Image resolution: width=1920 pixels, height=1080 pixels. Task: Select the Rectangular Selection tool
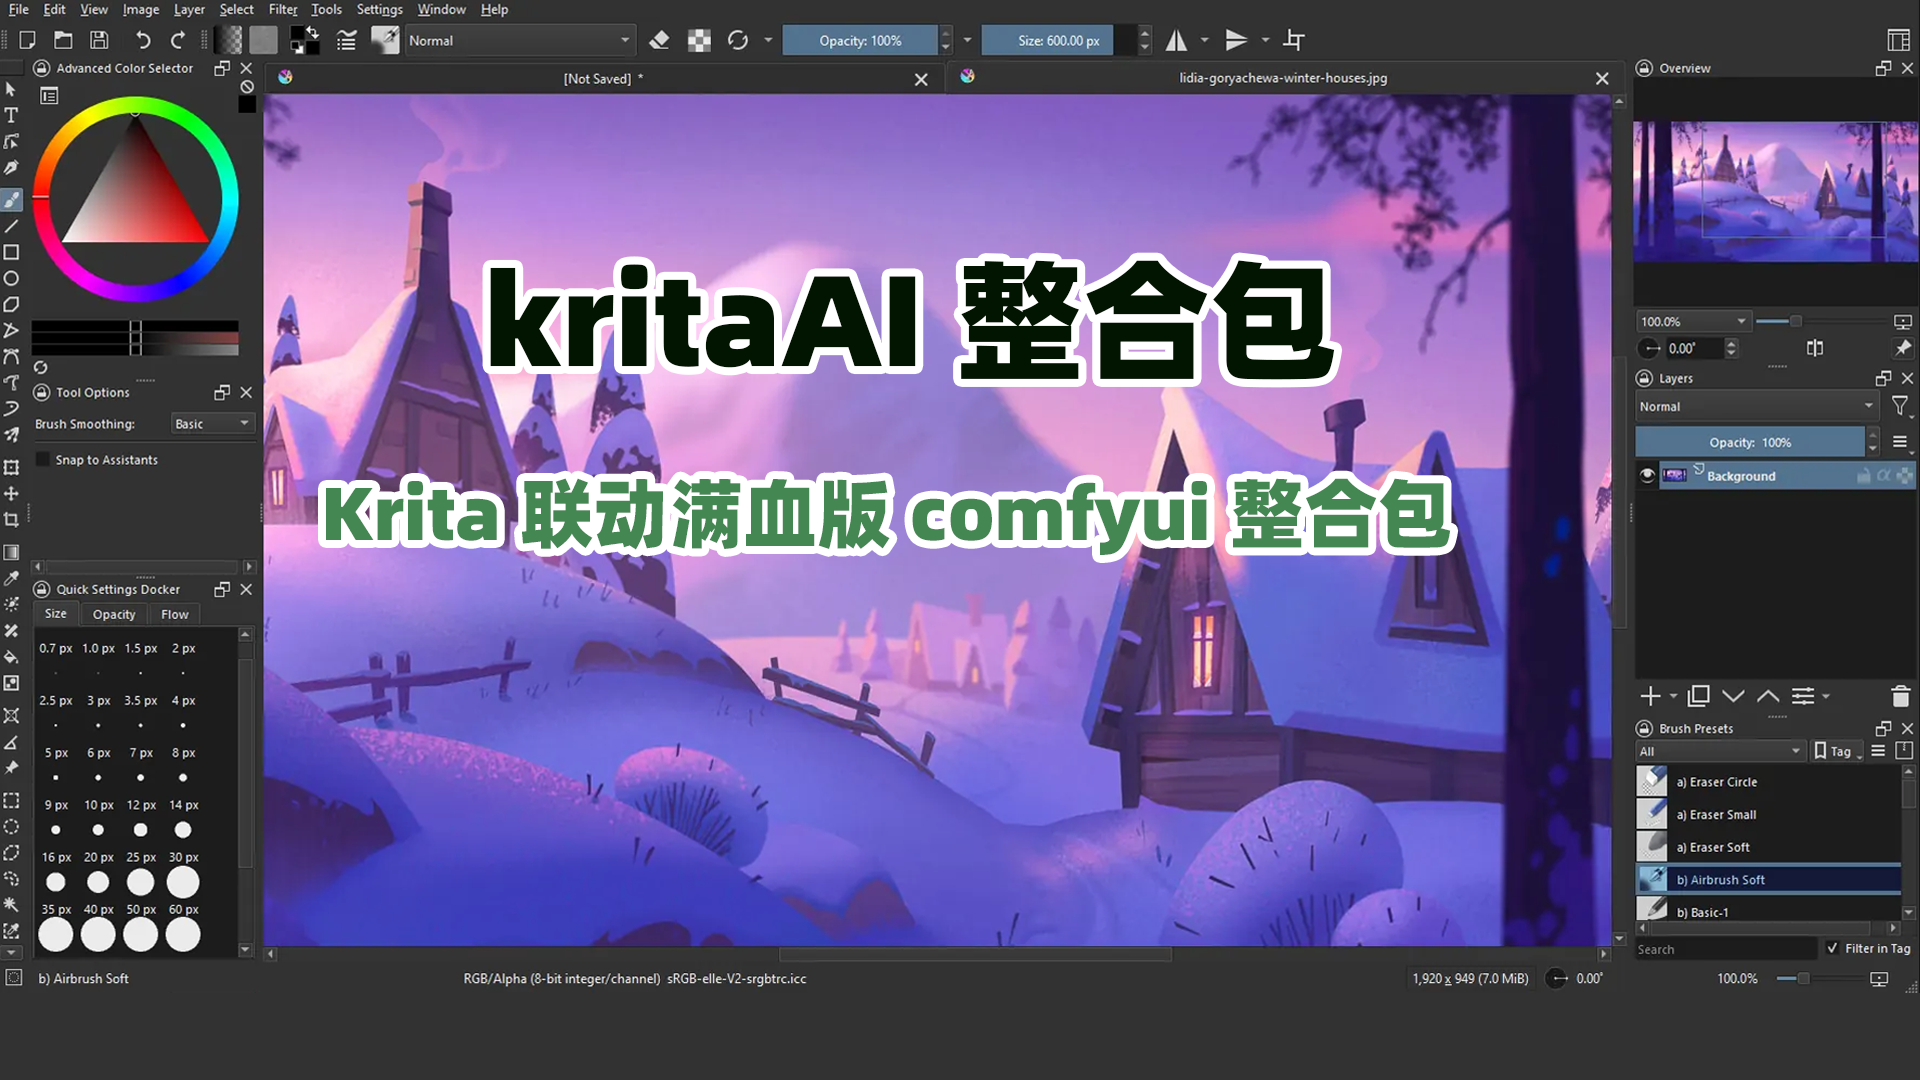point(12,802)
